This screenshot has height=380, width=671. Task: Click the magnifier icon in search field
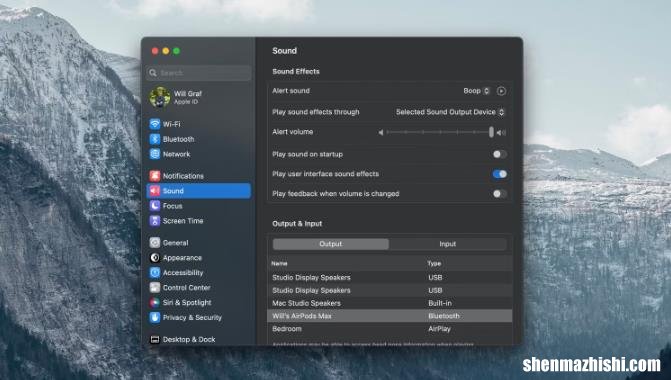click(153, 73)
